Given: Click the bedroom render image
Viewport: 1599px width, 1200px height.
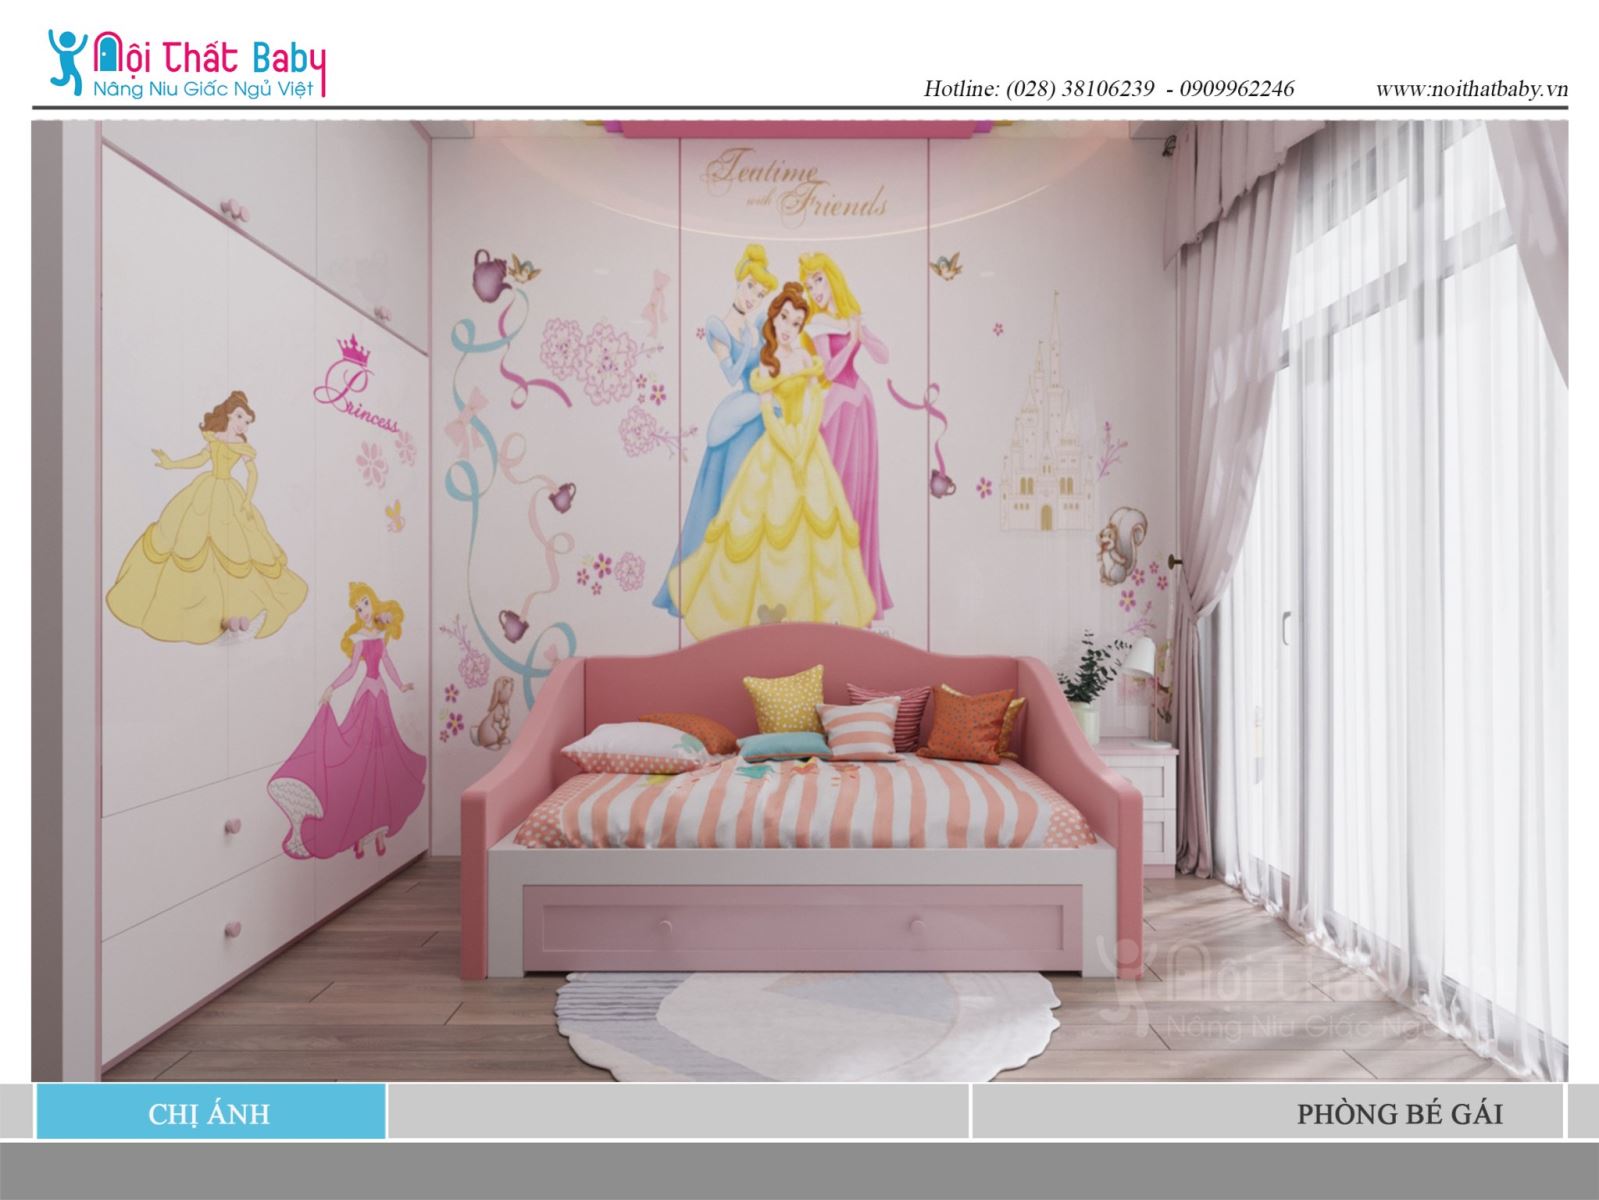Looking at the screenshot, I should pos(799,601).
